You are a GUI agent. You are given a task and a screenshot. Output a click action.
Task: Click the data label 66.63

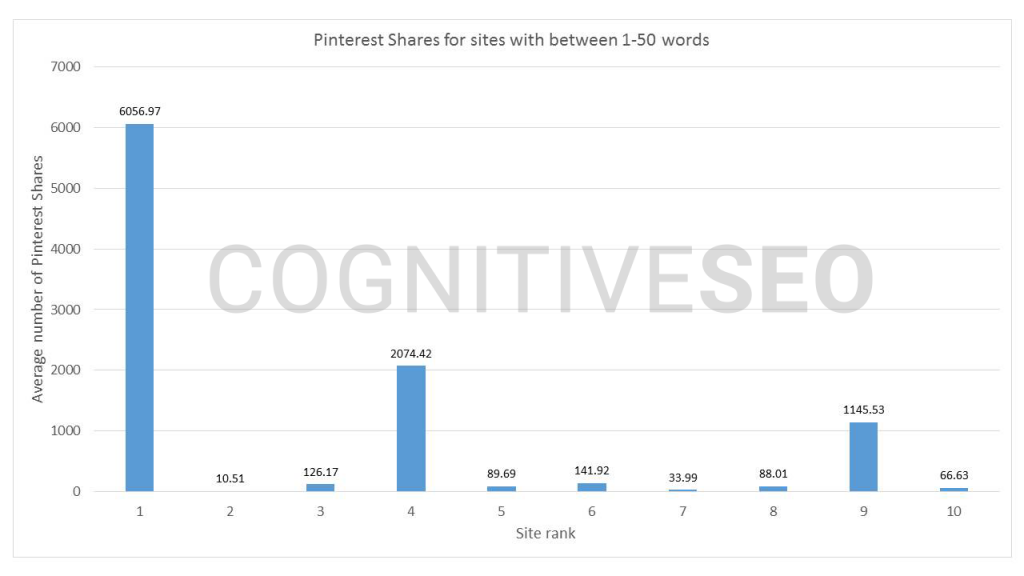954,475
